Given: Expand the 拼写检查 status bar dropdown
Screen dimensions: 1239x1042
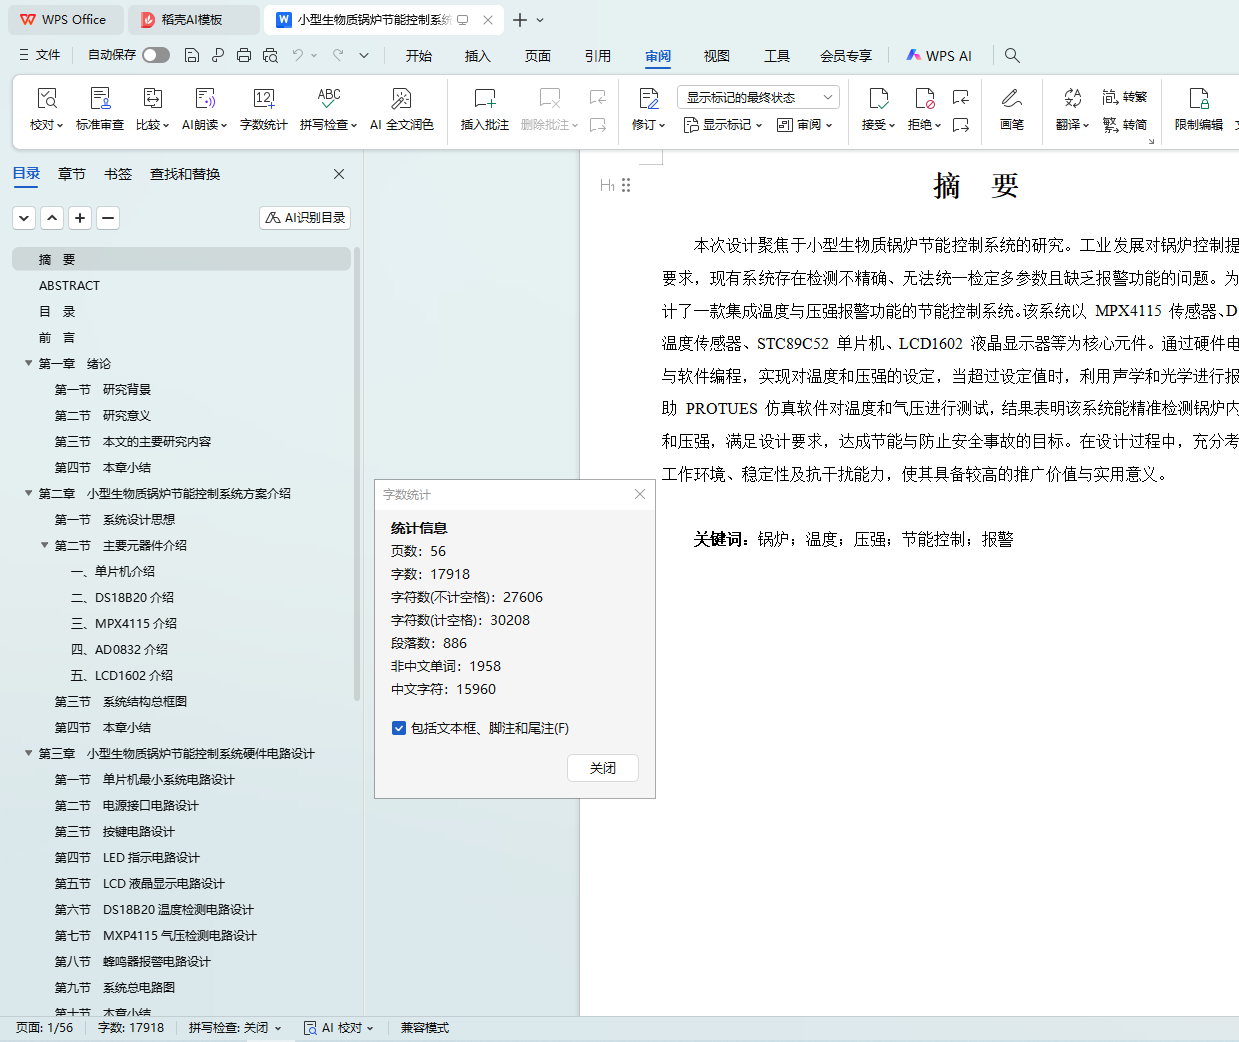Looking at the screenshot, I should 235,1028.
